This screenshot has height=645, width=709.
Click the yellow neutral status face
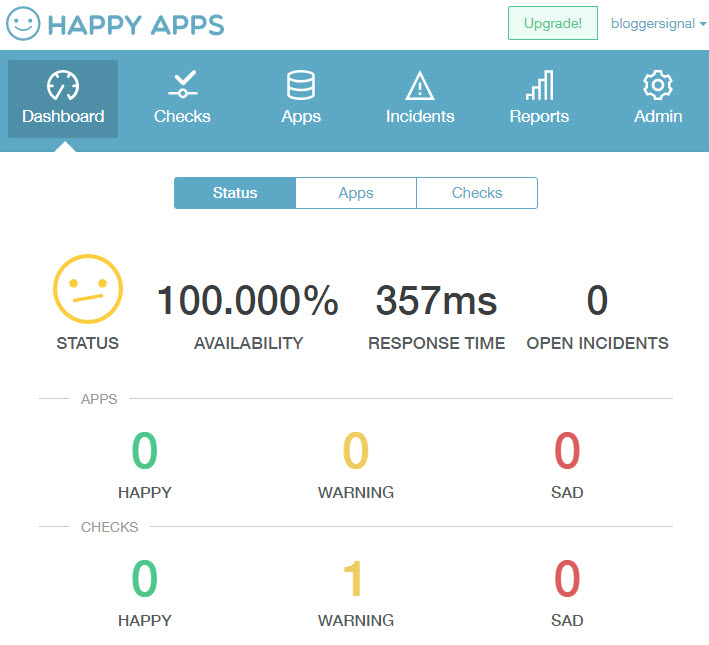click(x=88, y=289)
